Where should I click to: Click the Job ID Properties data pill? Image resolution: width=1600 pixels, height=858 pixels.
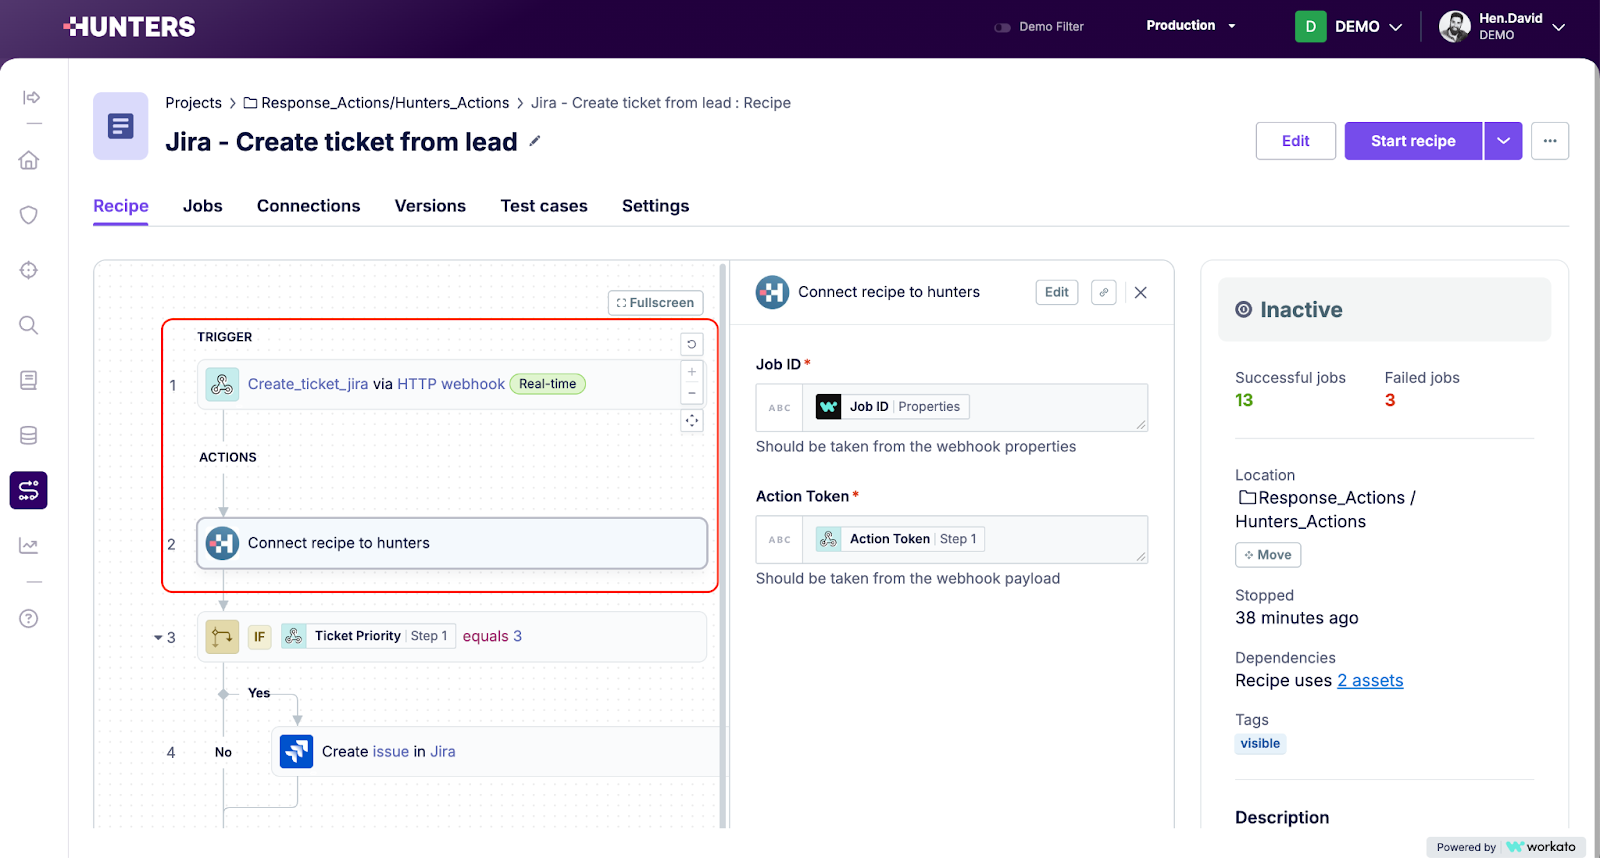[893, 407]
